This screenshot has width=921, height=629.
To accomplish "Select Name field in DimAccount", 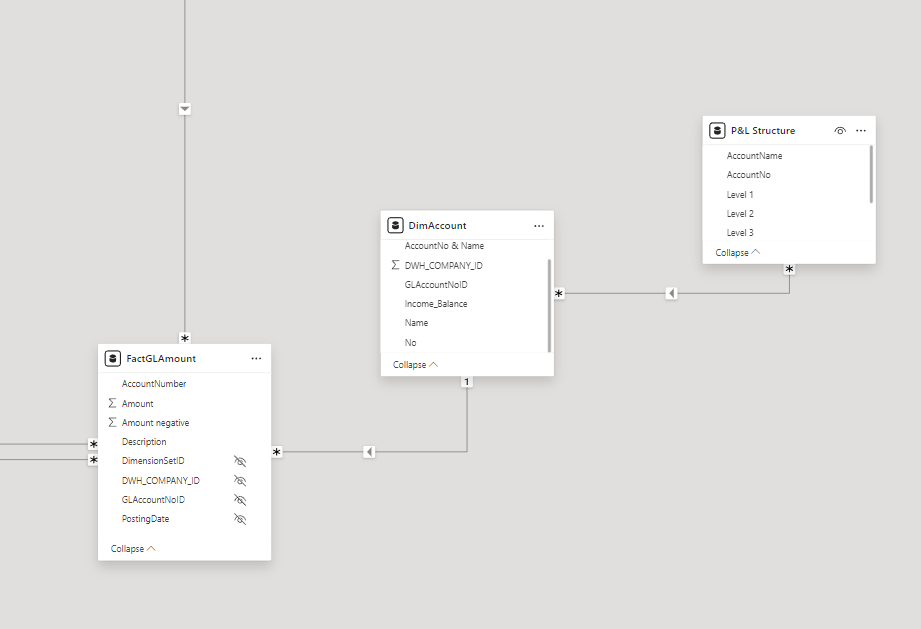I will (416, 323).
